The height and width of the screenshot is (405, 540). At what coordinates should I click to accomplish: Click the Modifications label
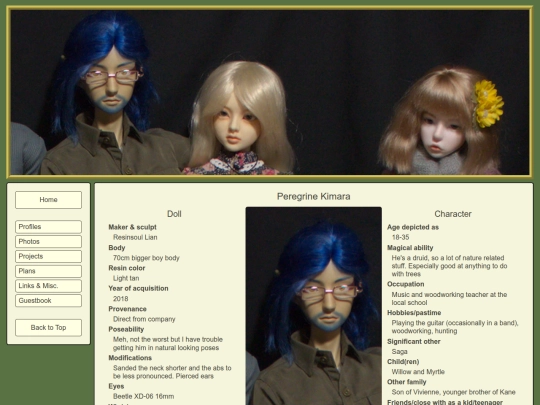pos(130,358)
